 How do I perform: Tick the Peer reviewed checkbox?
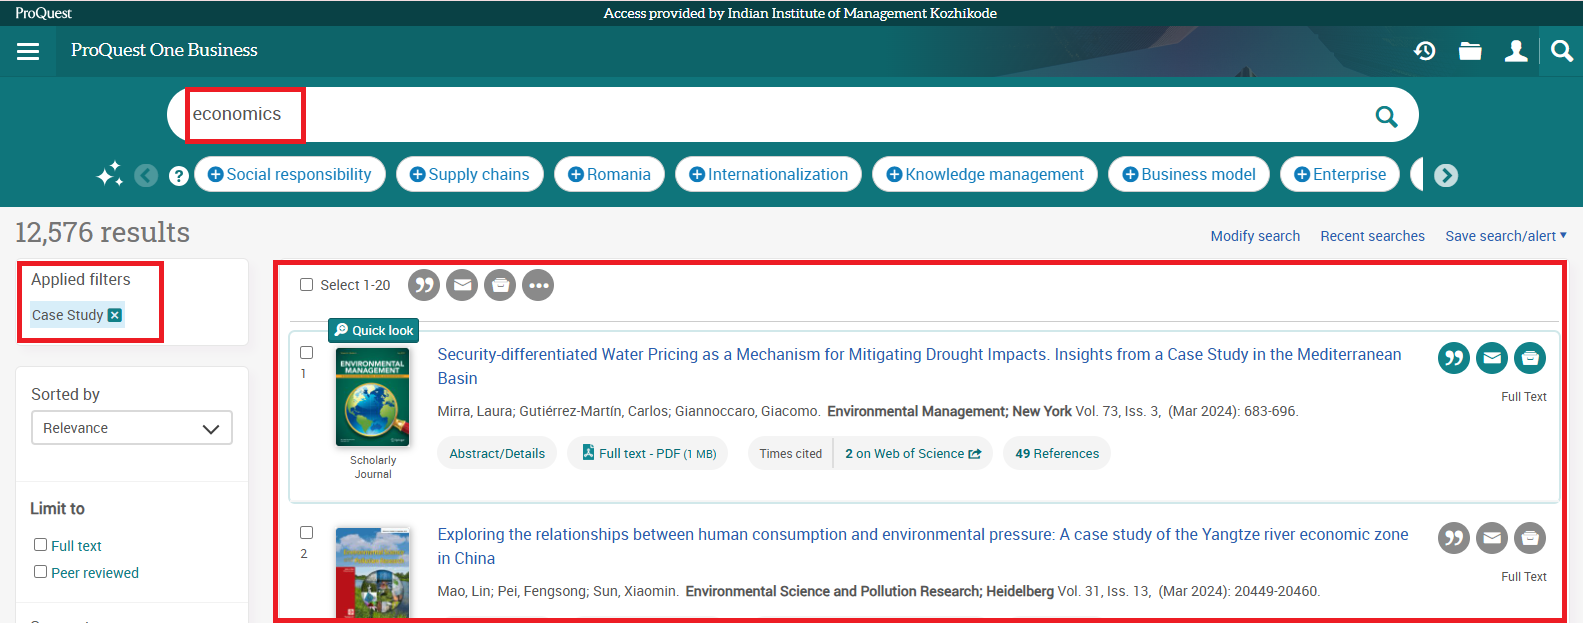click(x=41, y=572)
